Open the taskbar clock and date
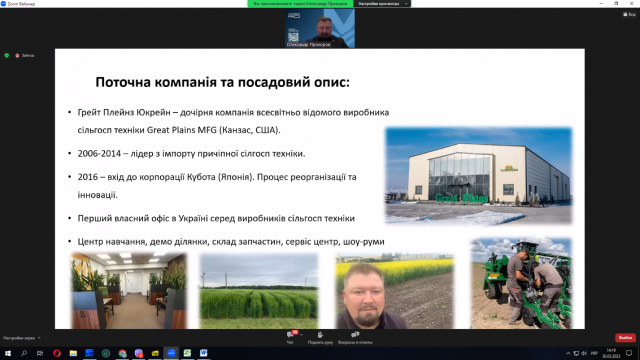The width and height of the screenshot is (640, 360). coord(611,353)
